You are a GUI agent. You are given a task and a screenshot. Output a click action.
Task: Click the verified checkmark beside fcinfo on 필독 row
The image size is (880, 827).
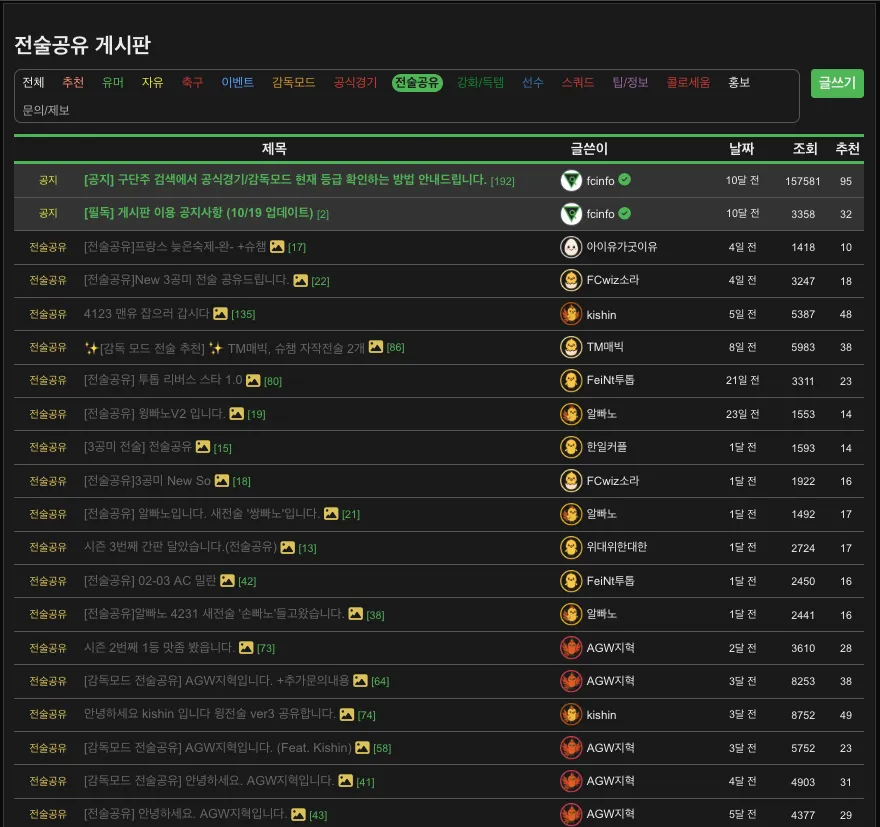(x=625, y=214)
